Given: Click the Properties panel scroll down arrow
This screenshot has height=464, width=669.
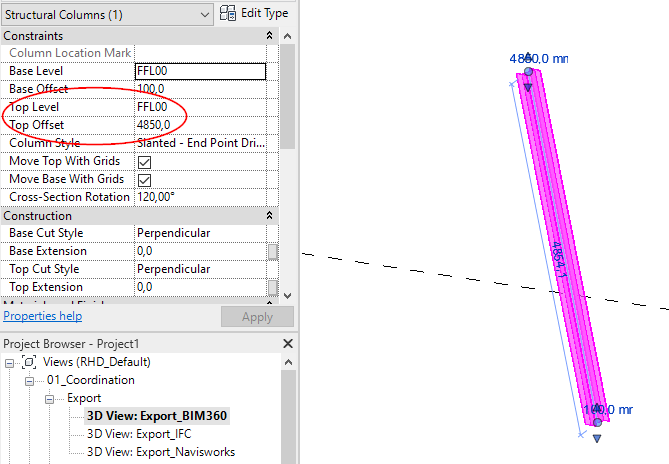Looking at the screenshot, I should point(288,296).
